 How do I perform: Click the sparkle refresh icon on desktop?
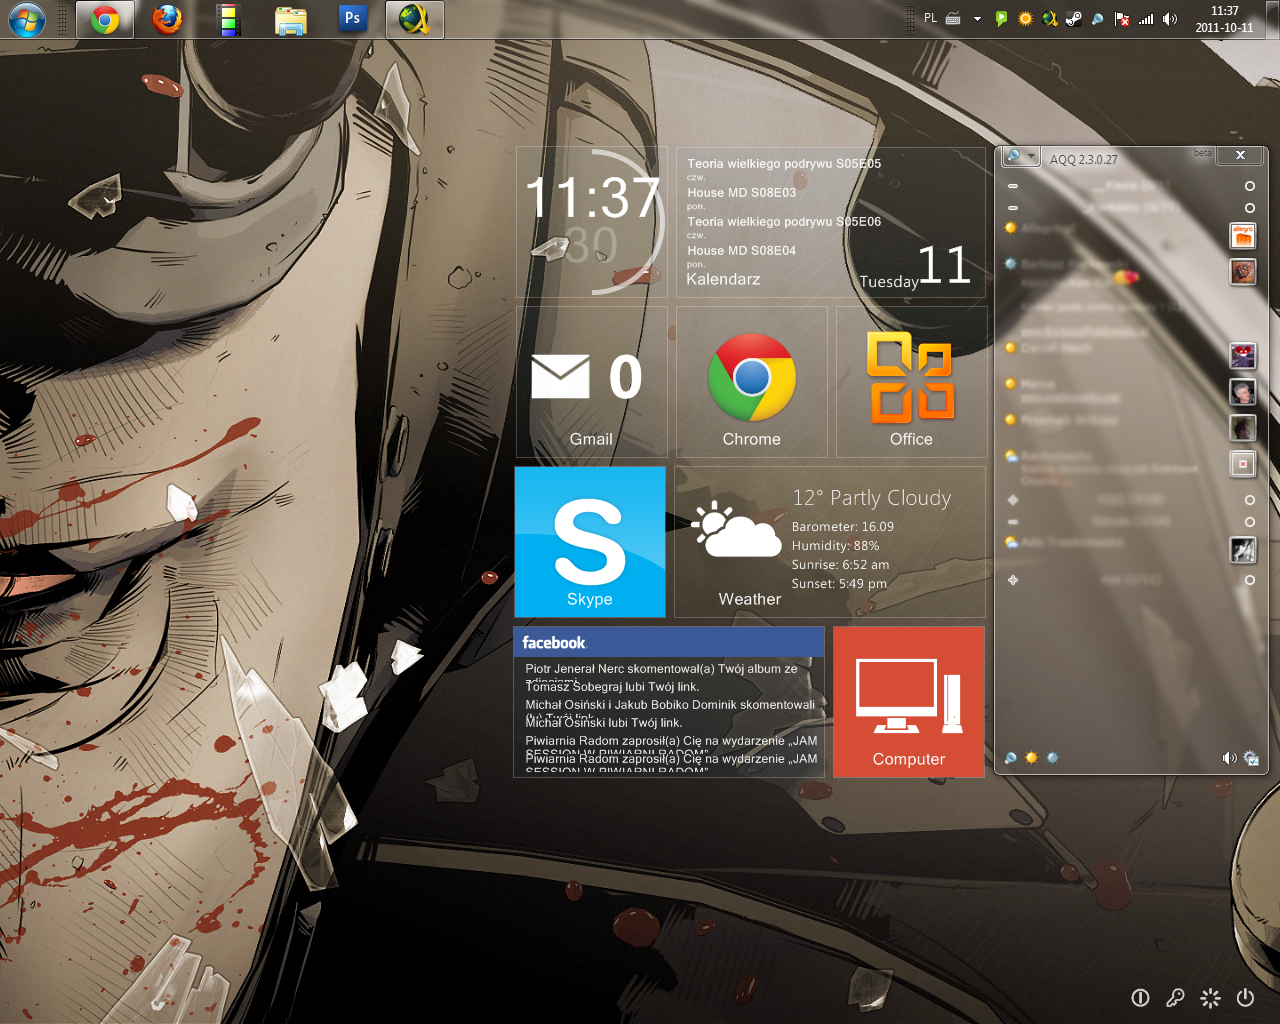[1210, 997]
